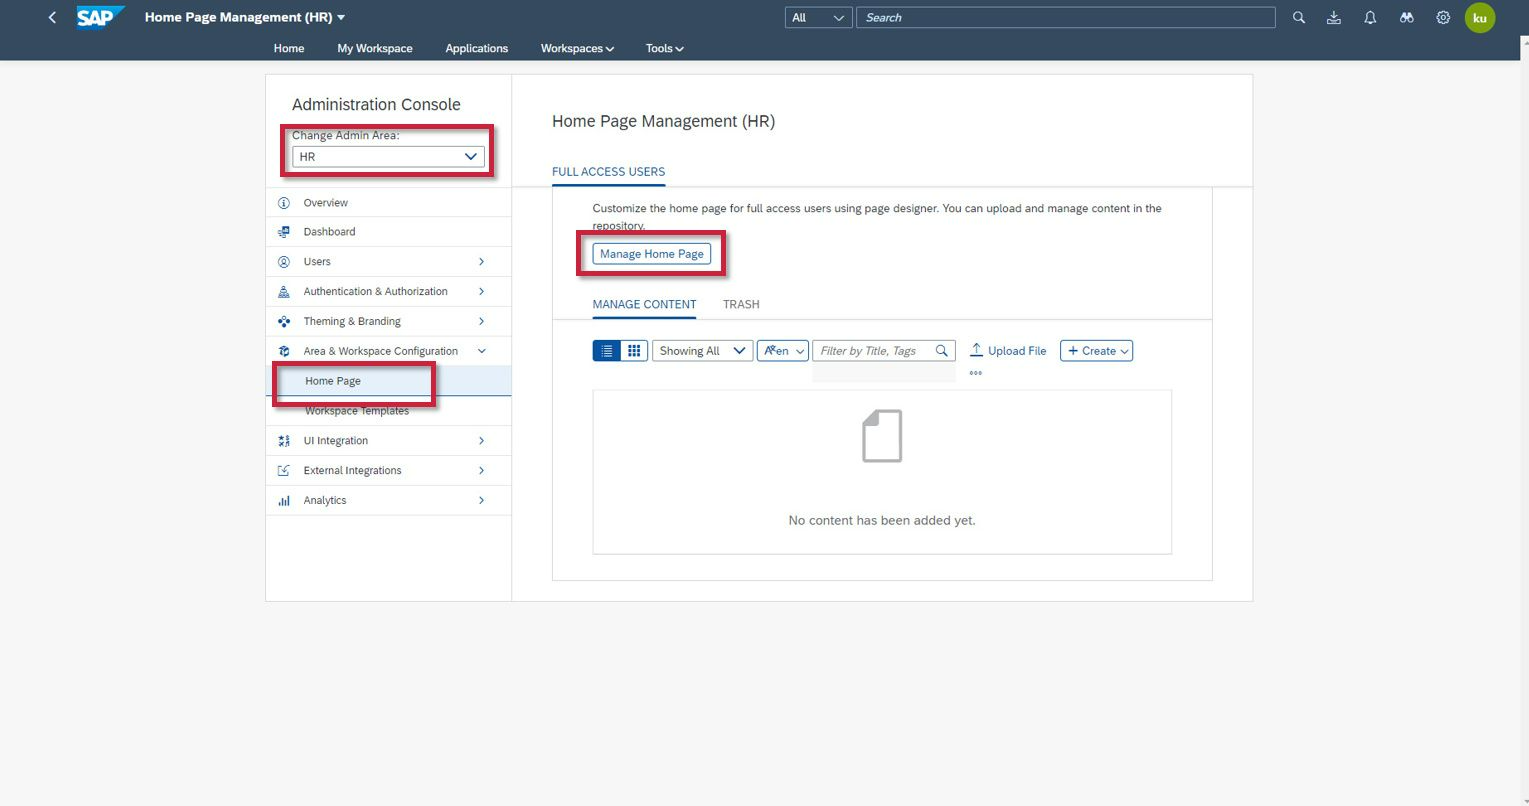The image size is (1529, 806).
Task: Click the empty document placeholder icon
Action: point(882,436)
